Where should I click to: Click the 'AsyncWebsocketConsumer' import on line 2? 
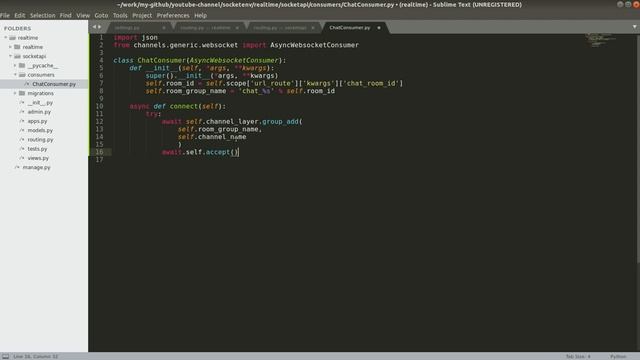pyautogui.click(x=314, y=45)
